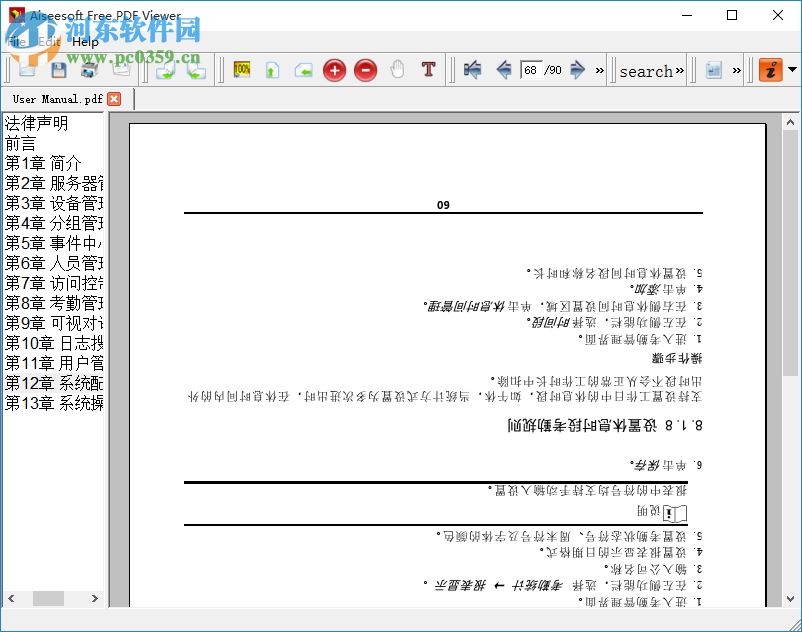This screenshot has width=802, height=632.
Task: Select the Hand pan tool
Action: click(398, 69)
